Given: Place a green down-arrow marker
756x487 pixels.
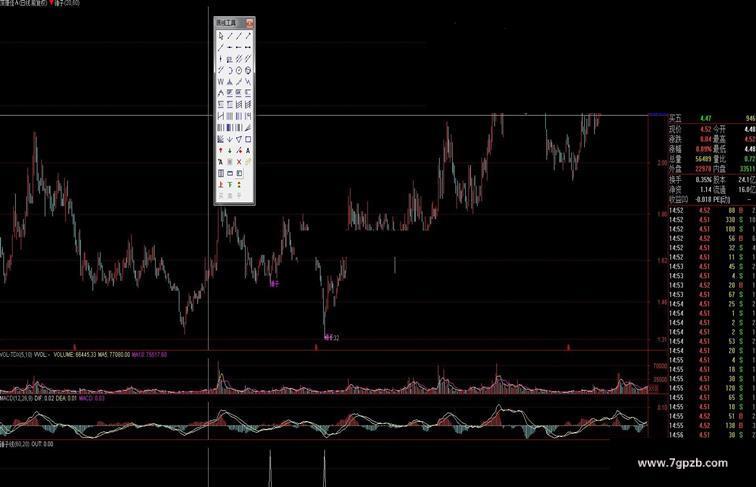Looking at the screenshot, I should click(230, 151).
